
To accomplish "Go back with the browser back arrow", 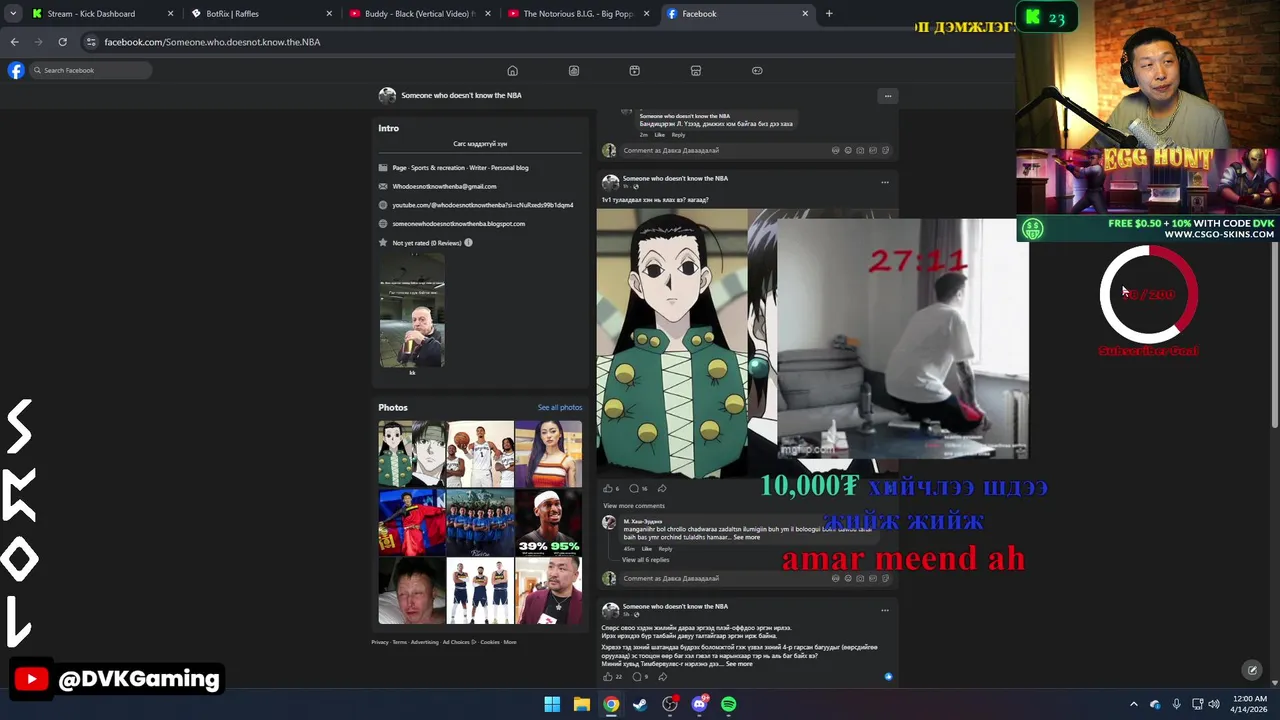I will [x=14, y=42].
